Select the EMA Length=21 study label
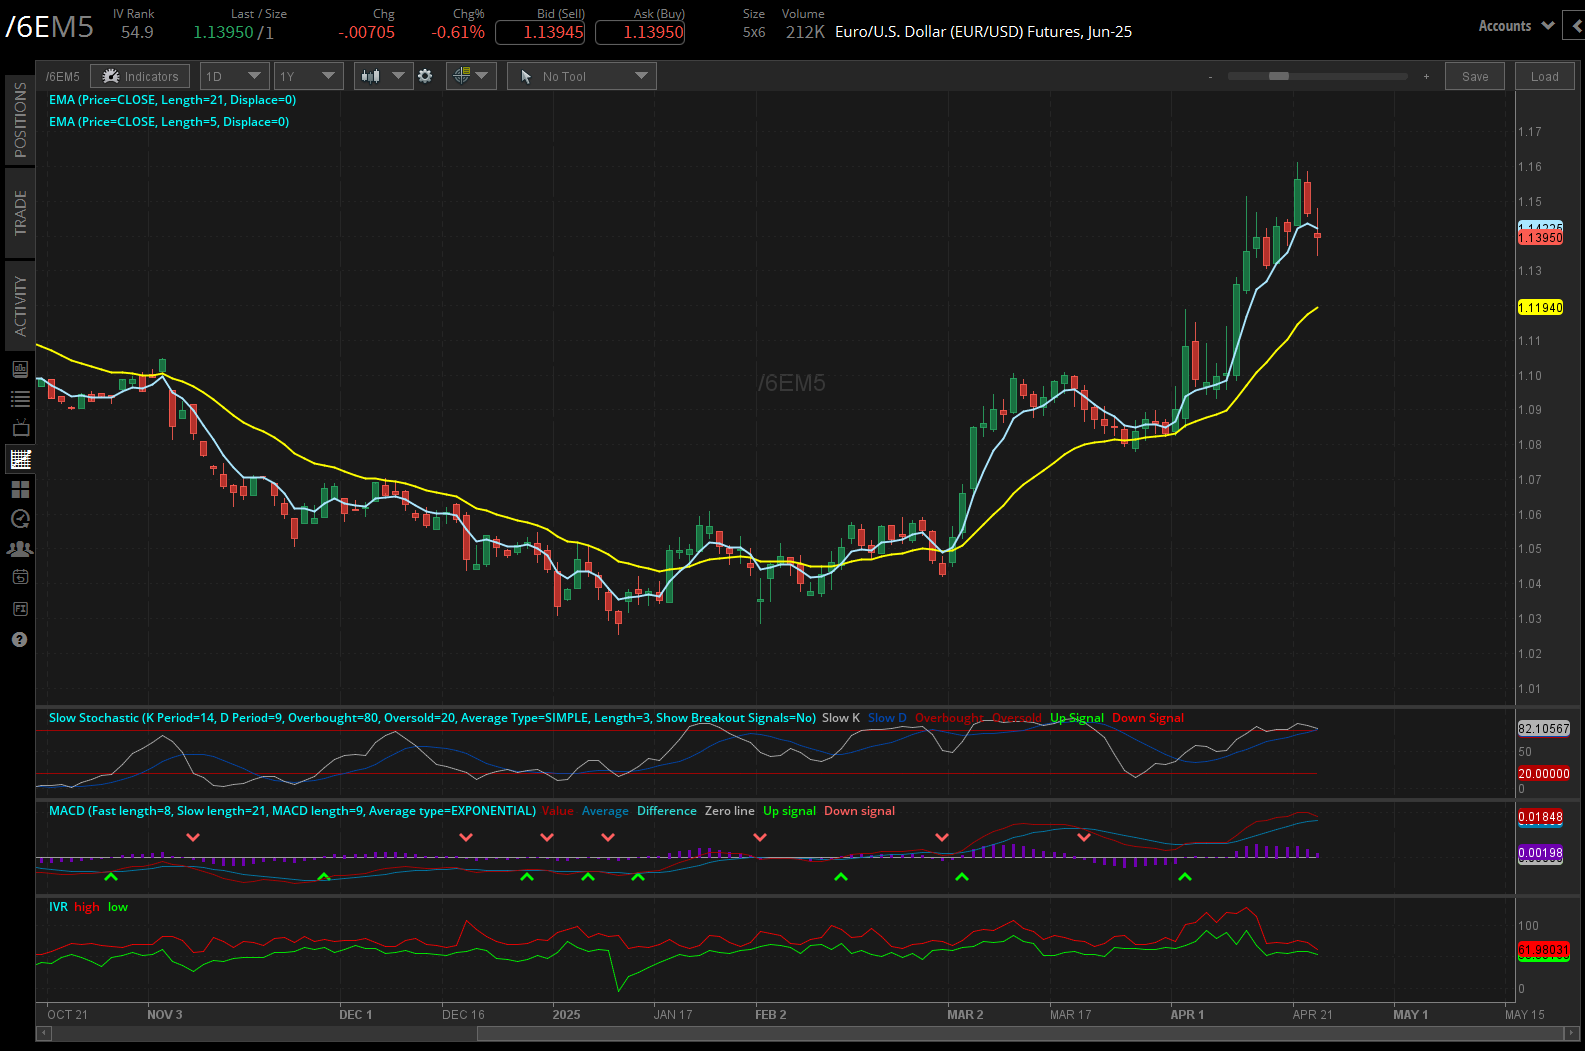1585x1051 pixels. click(x=172, y=100)
